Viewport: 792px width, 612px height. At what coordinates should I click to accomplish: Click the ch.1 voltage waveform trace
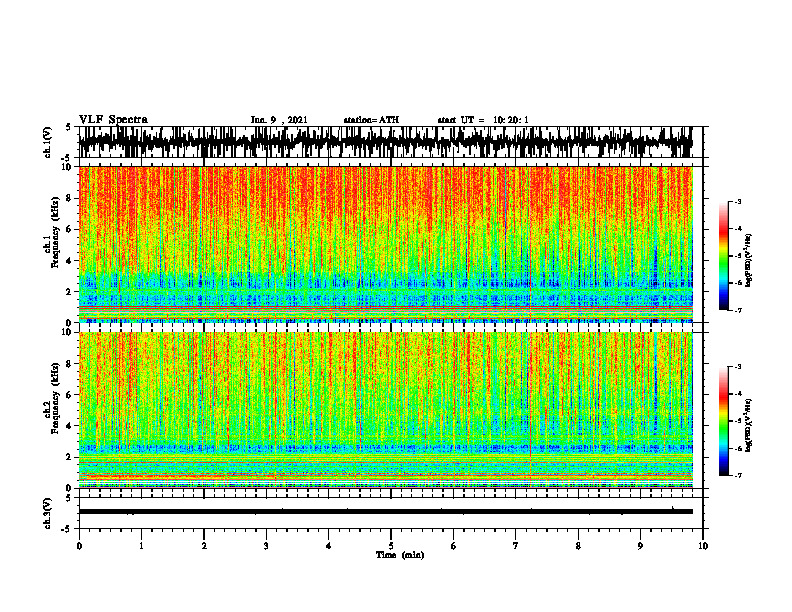(x=385, y=142)
